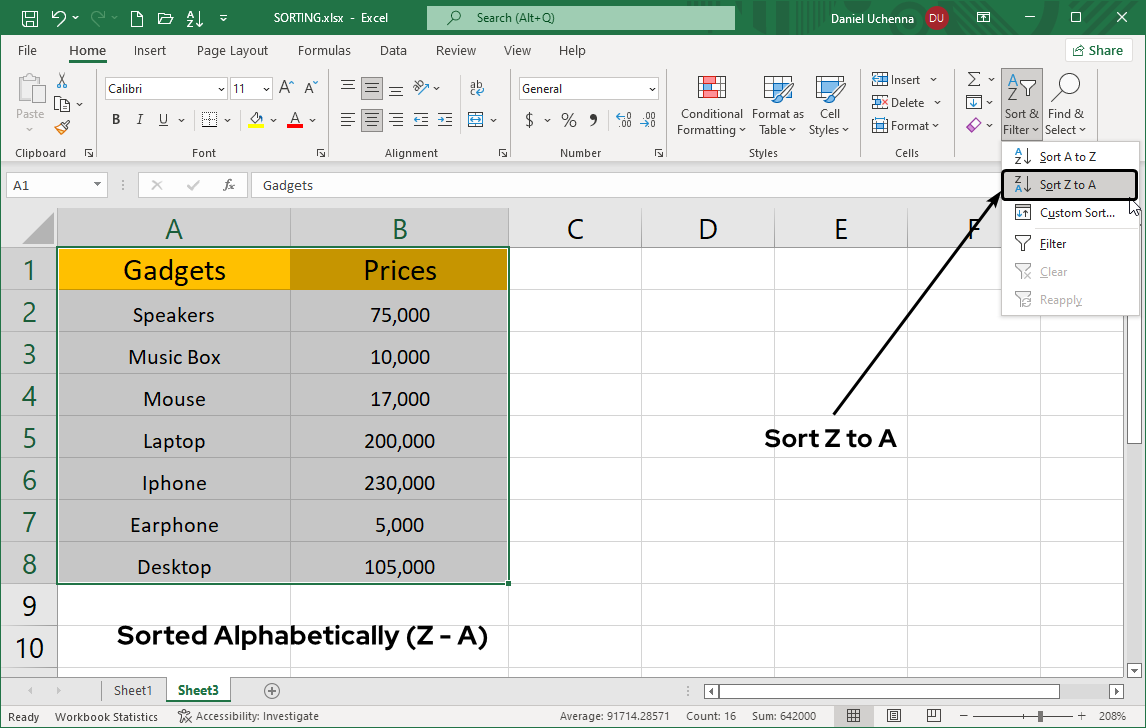1146x728 pixels.
Task: Switch to the Sheet1 tab
Action: [x=133, y=690]
